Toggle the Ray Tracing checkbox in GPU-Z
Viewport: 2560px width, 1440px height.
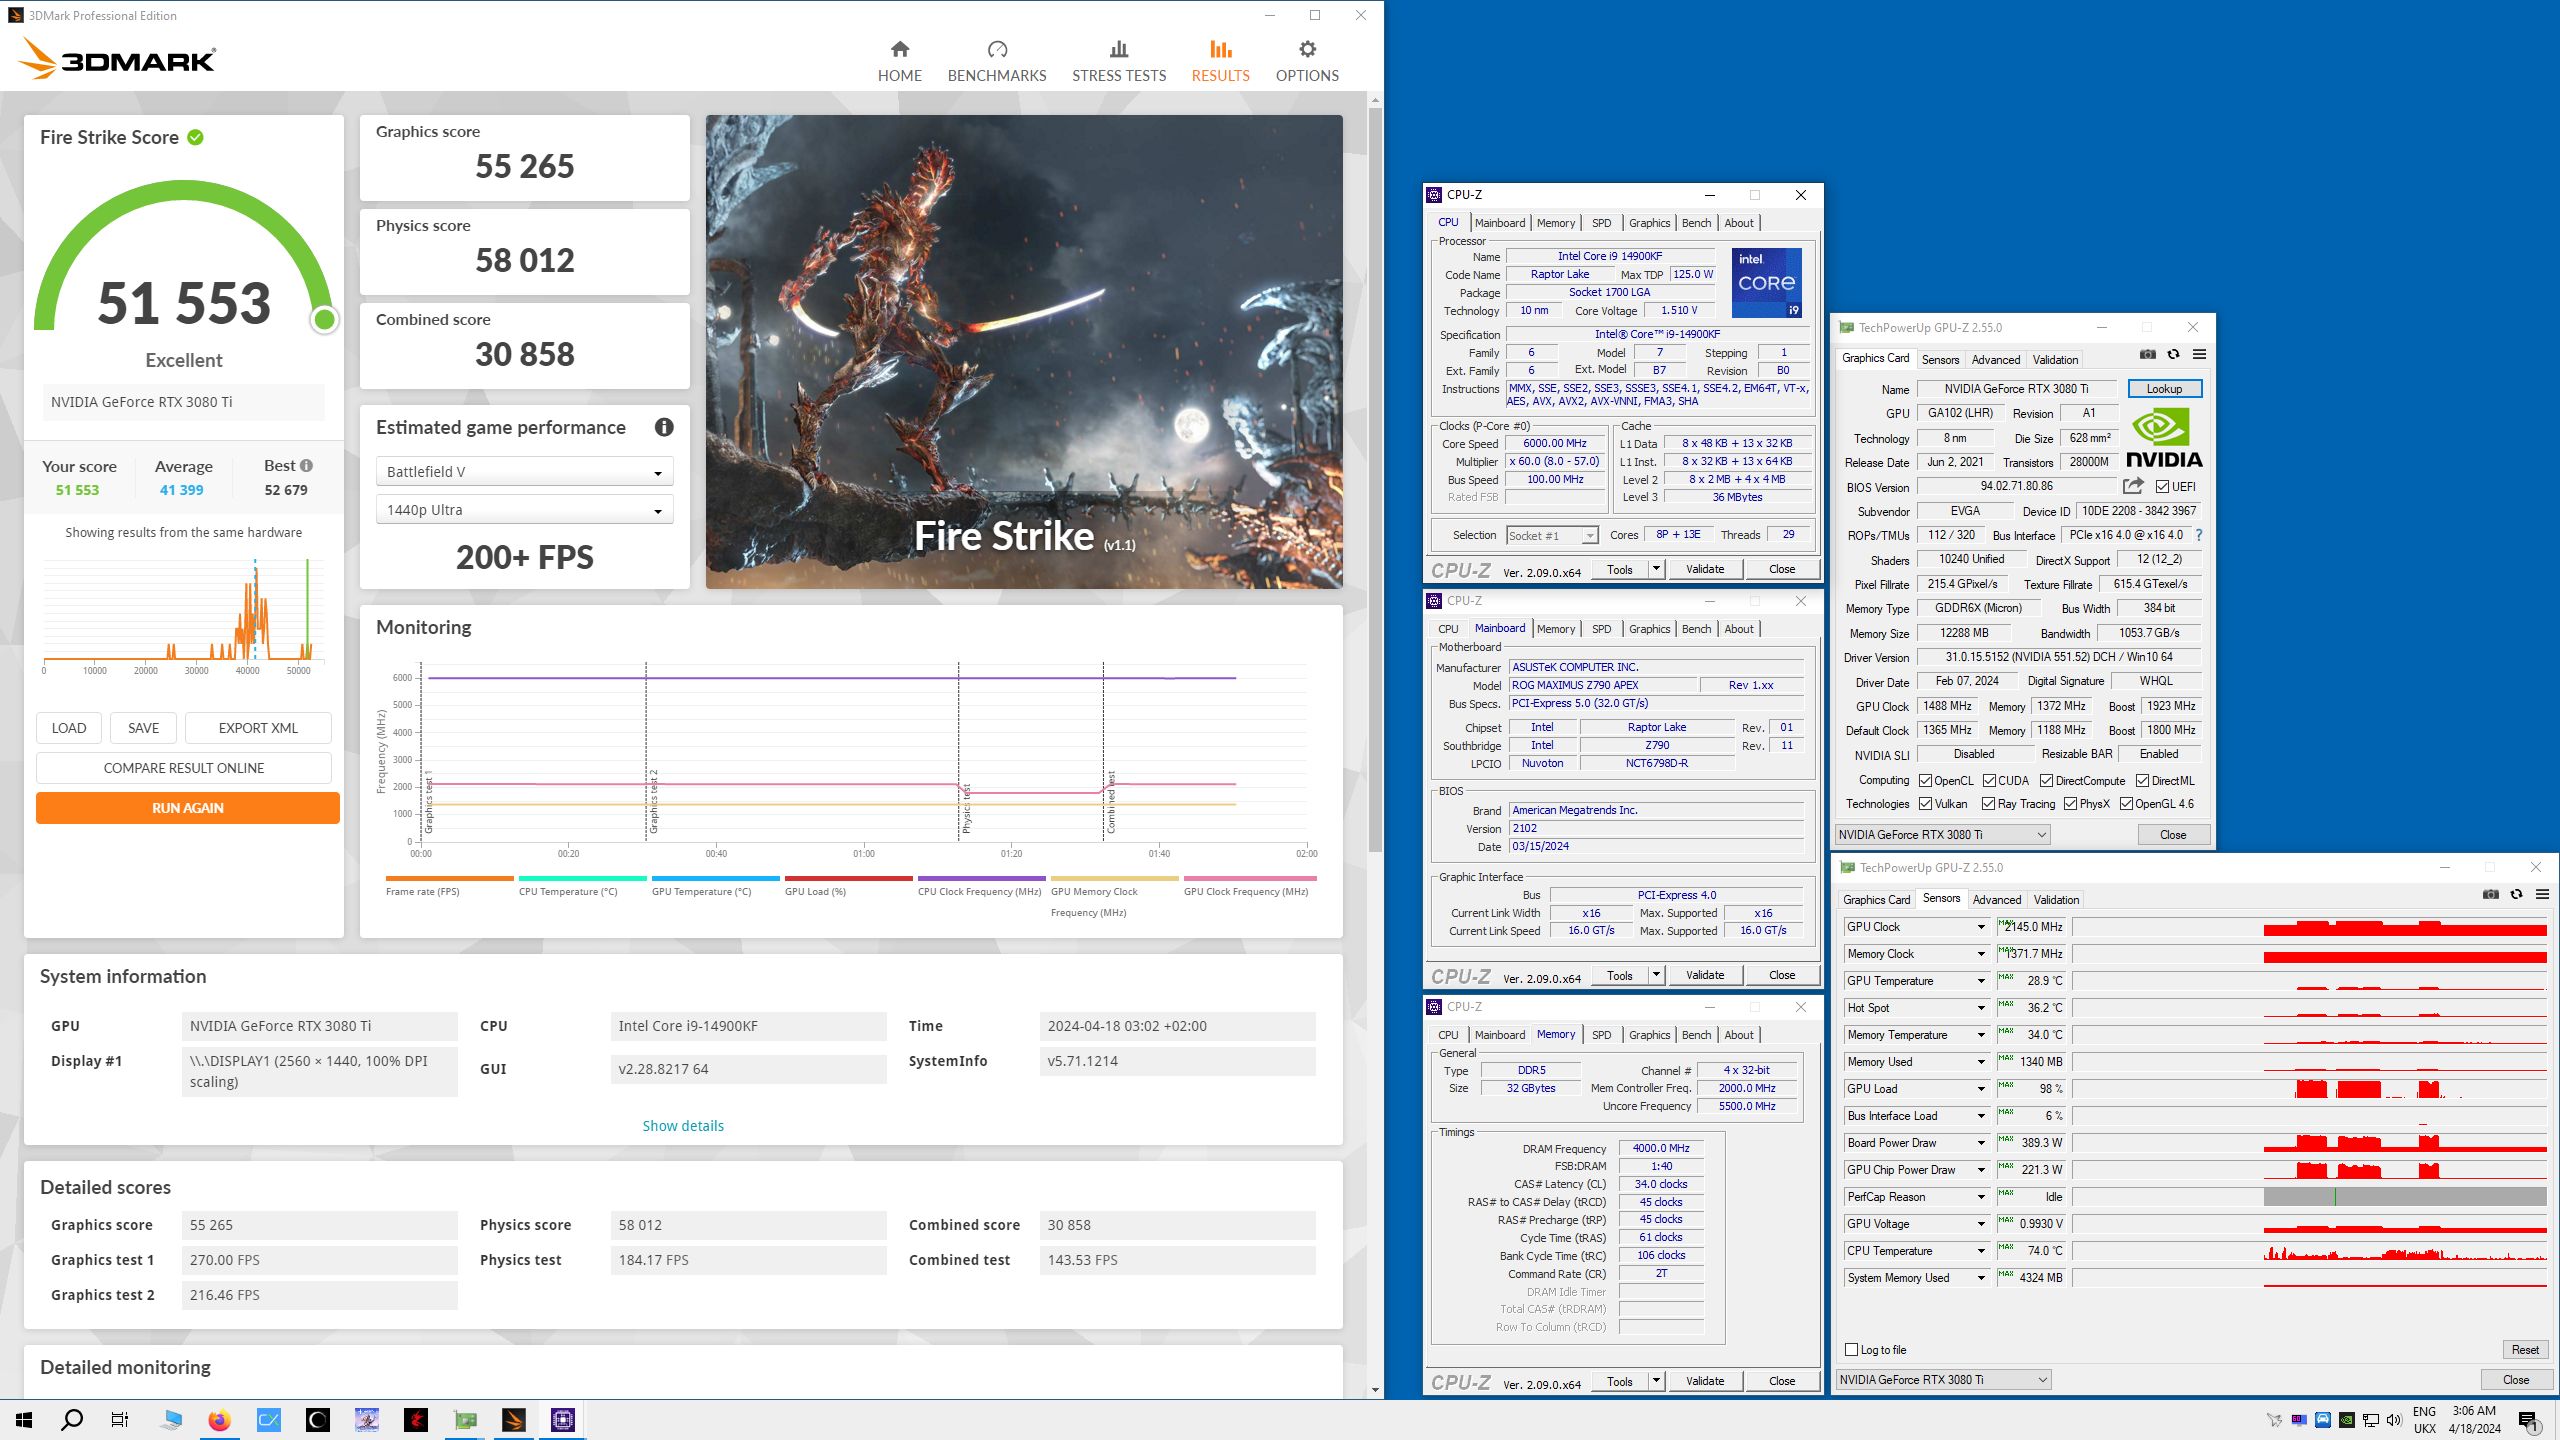point(1989,804)
